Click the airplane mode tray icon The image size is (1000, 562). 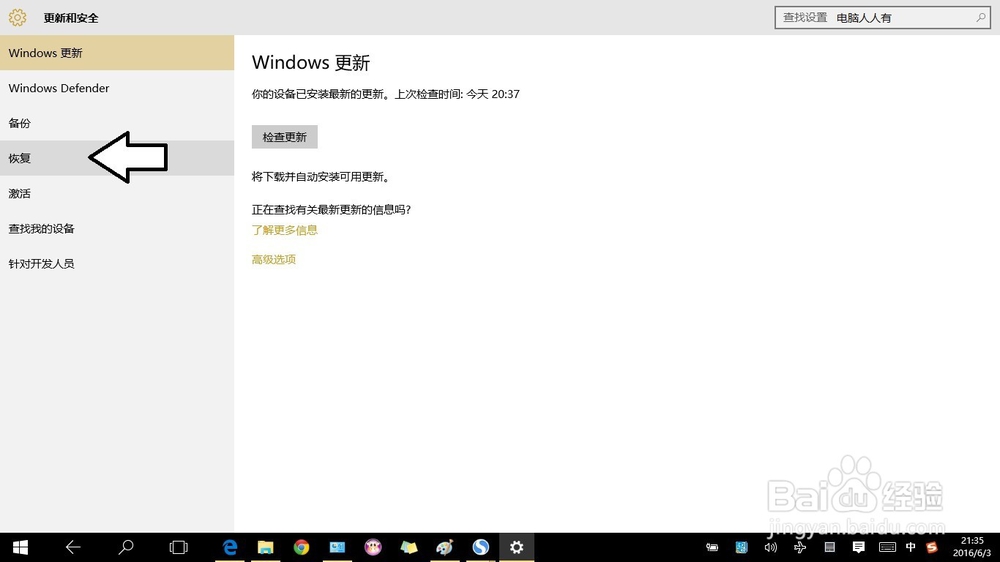coord(800,547)
